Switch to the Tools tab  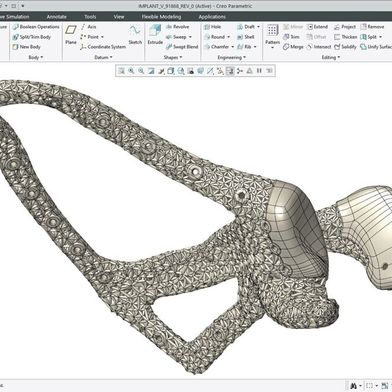click(90, 17)
